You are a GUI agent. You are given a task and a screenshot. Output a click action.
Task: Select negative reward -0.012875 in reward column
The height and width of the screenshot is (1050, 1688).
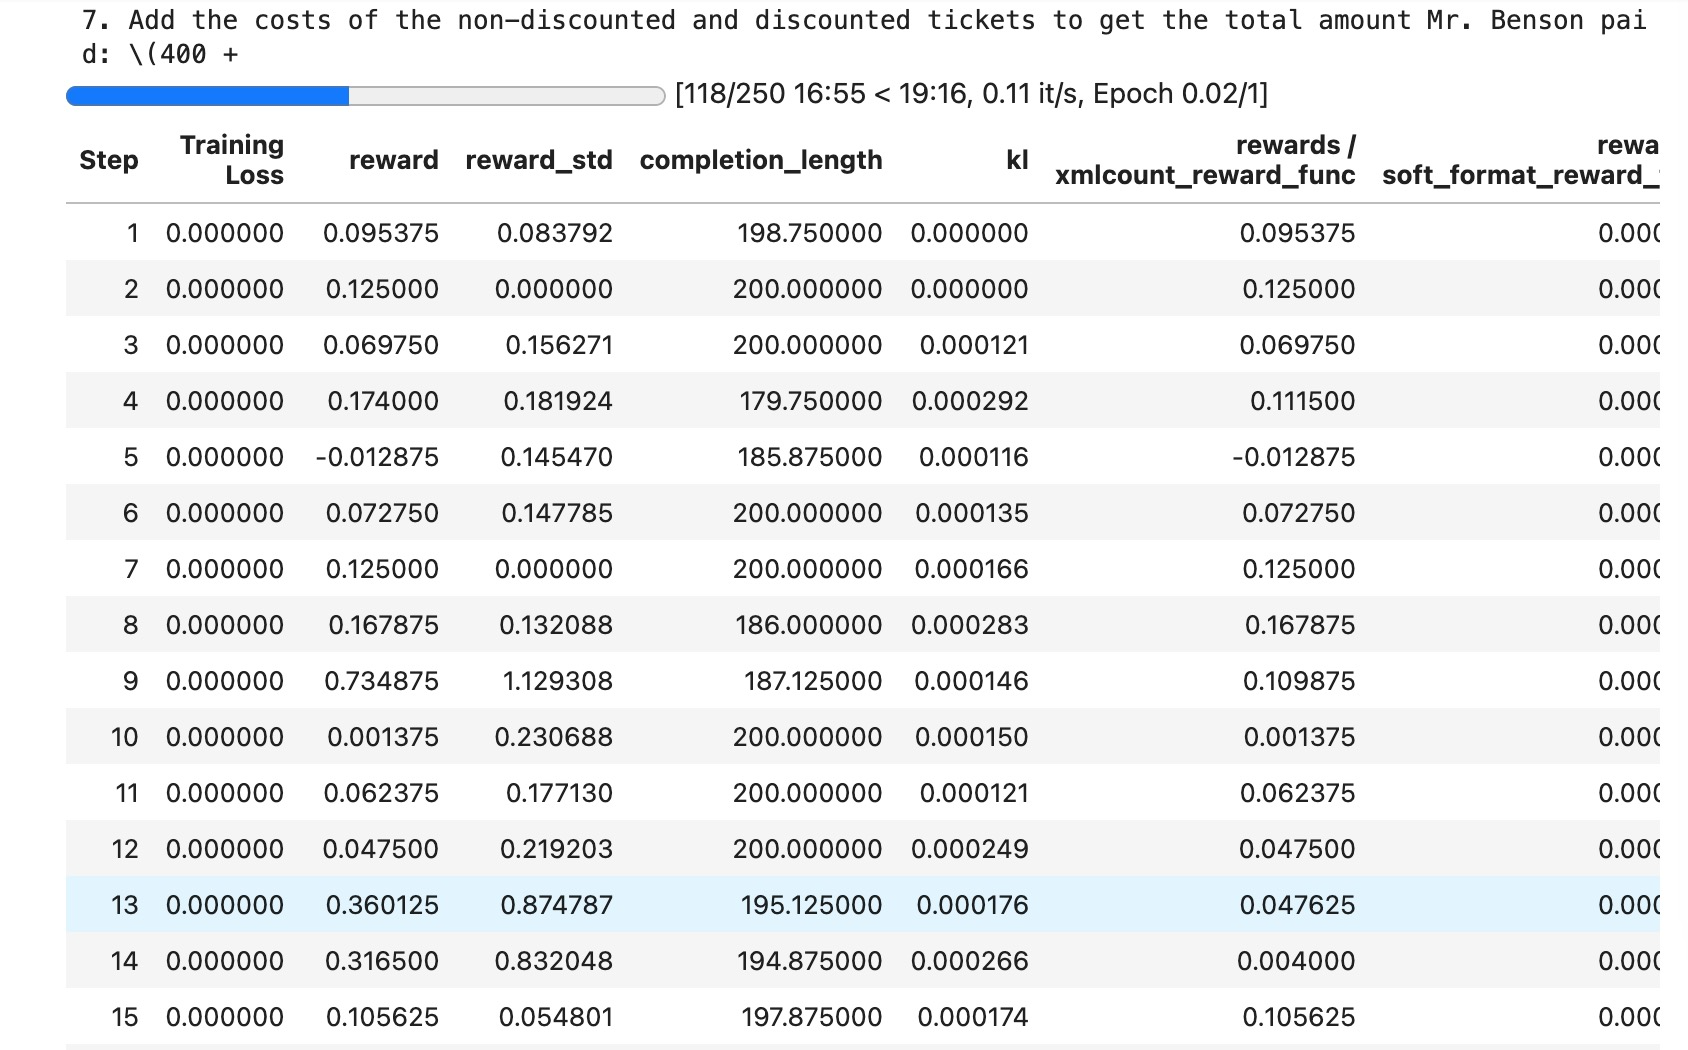coord(377,457)
